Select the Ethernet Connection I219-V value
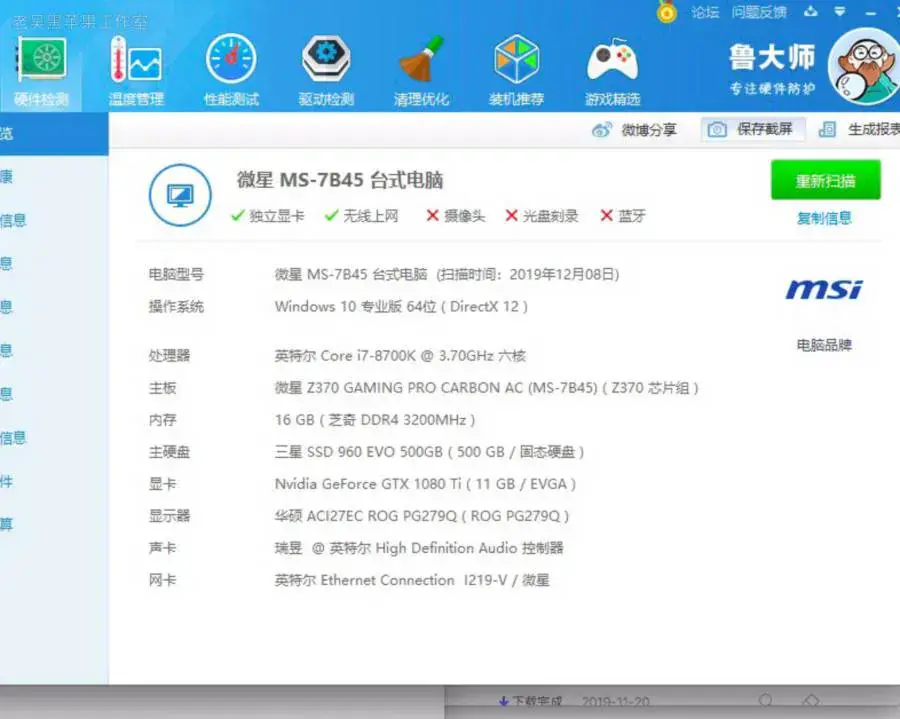The height and width of the screenshot is (719, 900). coord(412,580)
